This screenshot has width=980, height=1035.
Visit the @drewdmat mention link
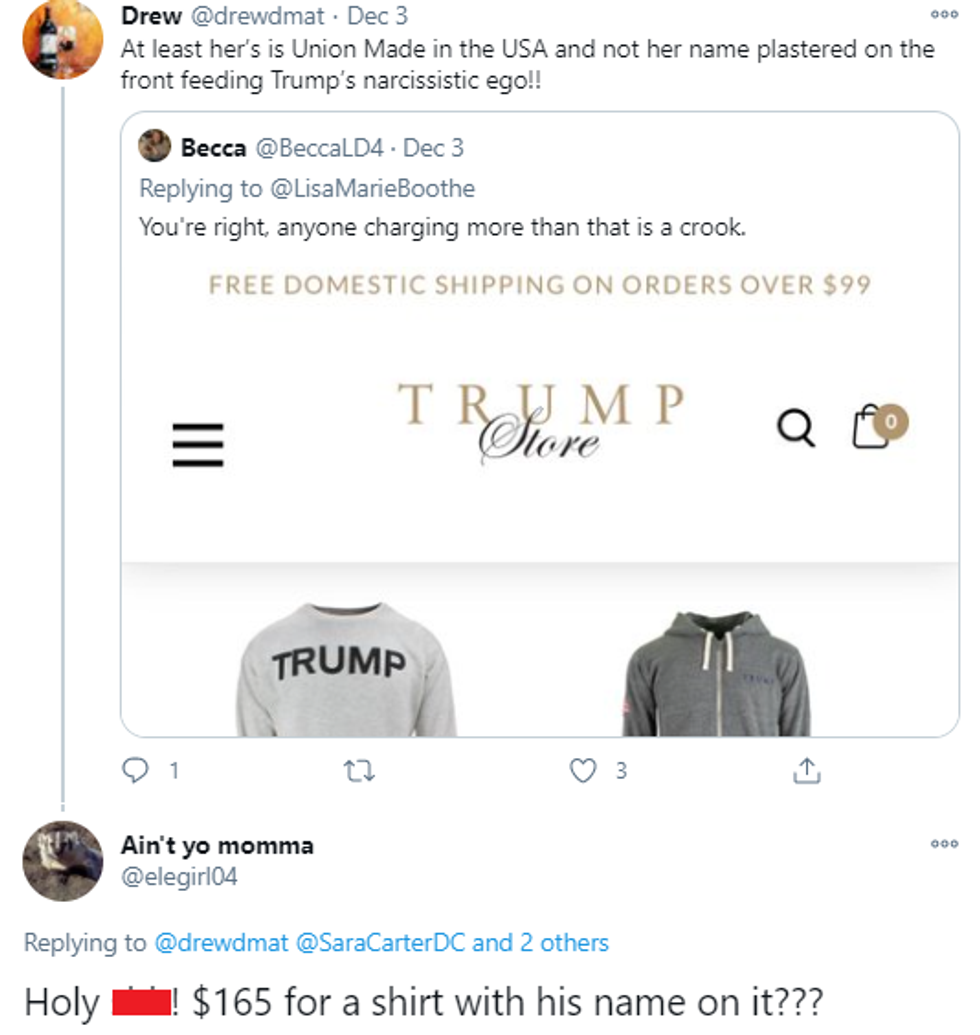[x=220, y=942]
